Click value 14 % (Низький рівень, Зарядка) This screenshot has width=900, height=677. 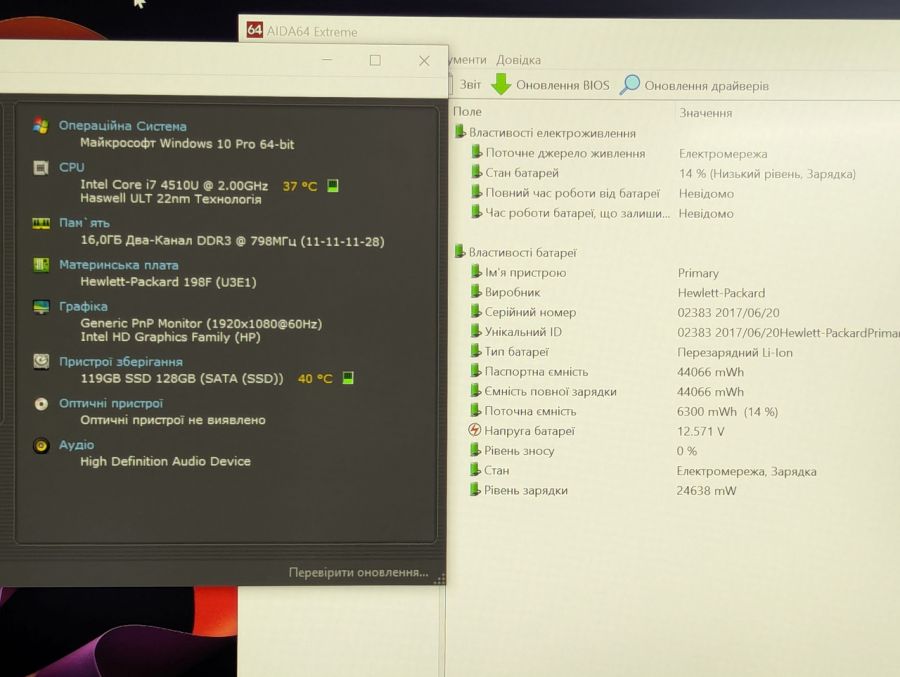pyautogui.click(x=767, y=174)
